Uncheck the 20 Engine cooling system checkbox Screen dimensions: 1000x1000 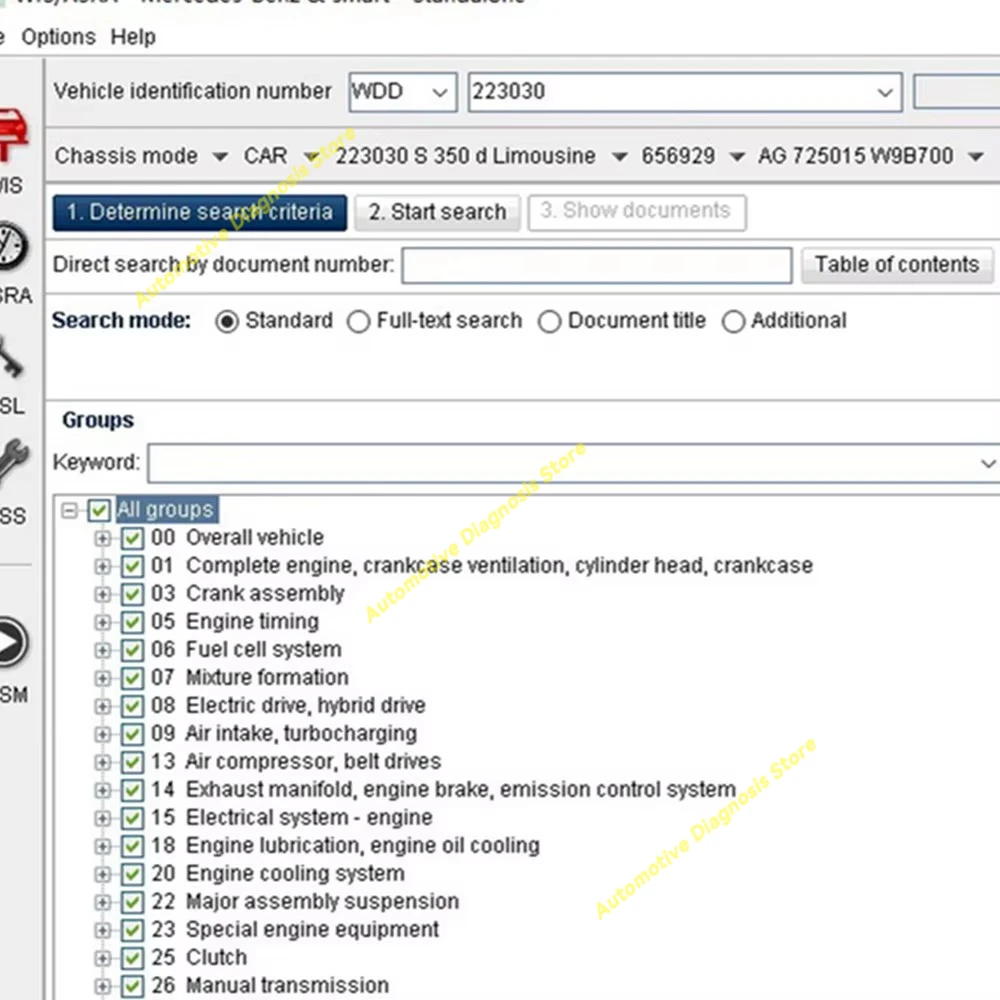click(x=132, y=874)
